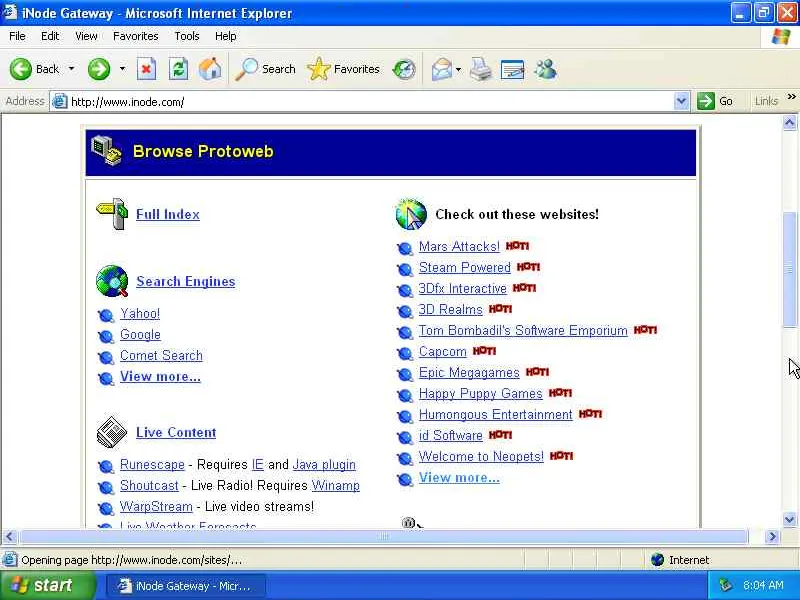Click the horizontal scrollbar right arrow
The height and width of the screenshot is (600, 800).
click(772, 536)
